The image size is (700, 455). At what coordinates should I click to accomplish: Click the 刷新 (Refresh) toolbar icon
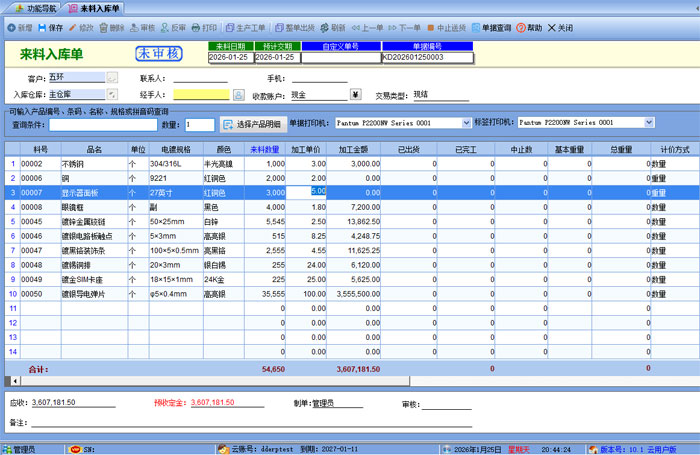tap(332, 27)
